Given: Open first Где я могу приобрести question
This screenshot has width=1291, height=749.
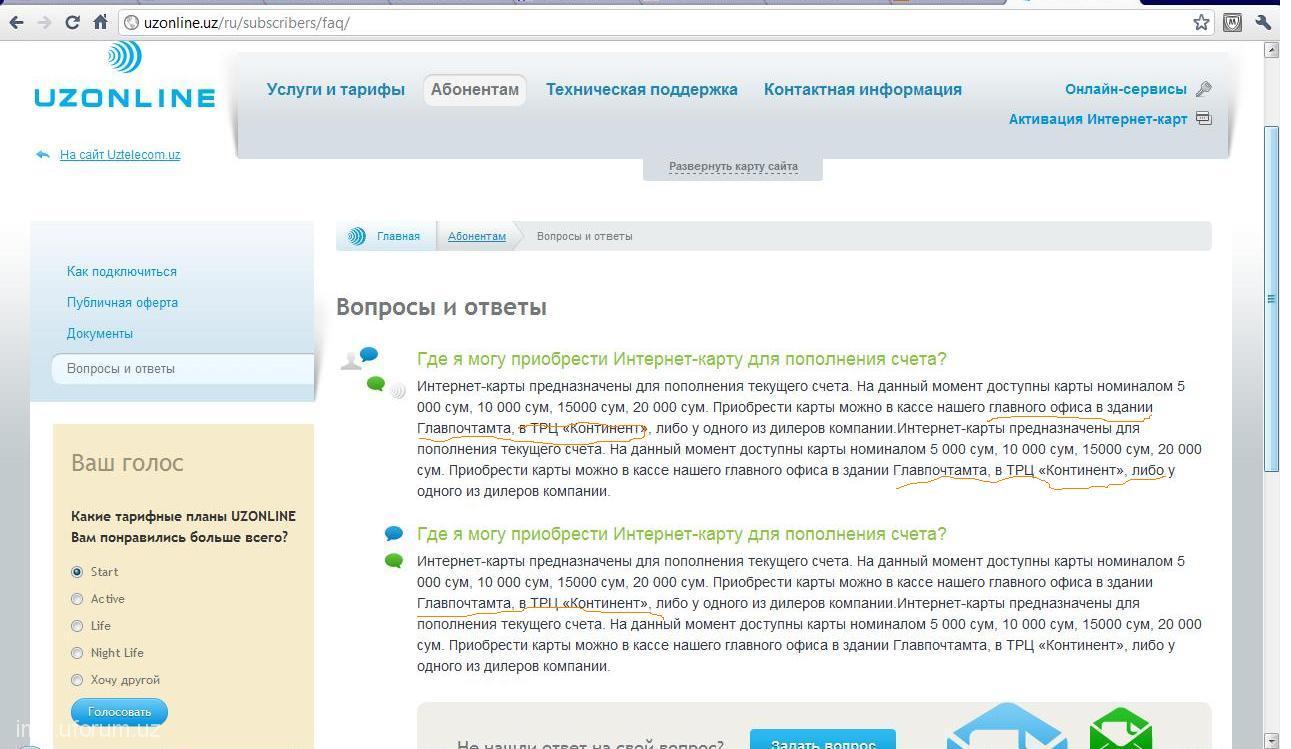Looking at the screenshot, I should tap(682, 359).
